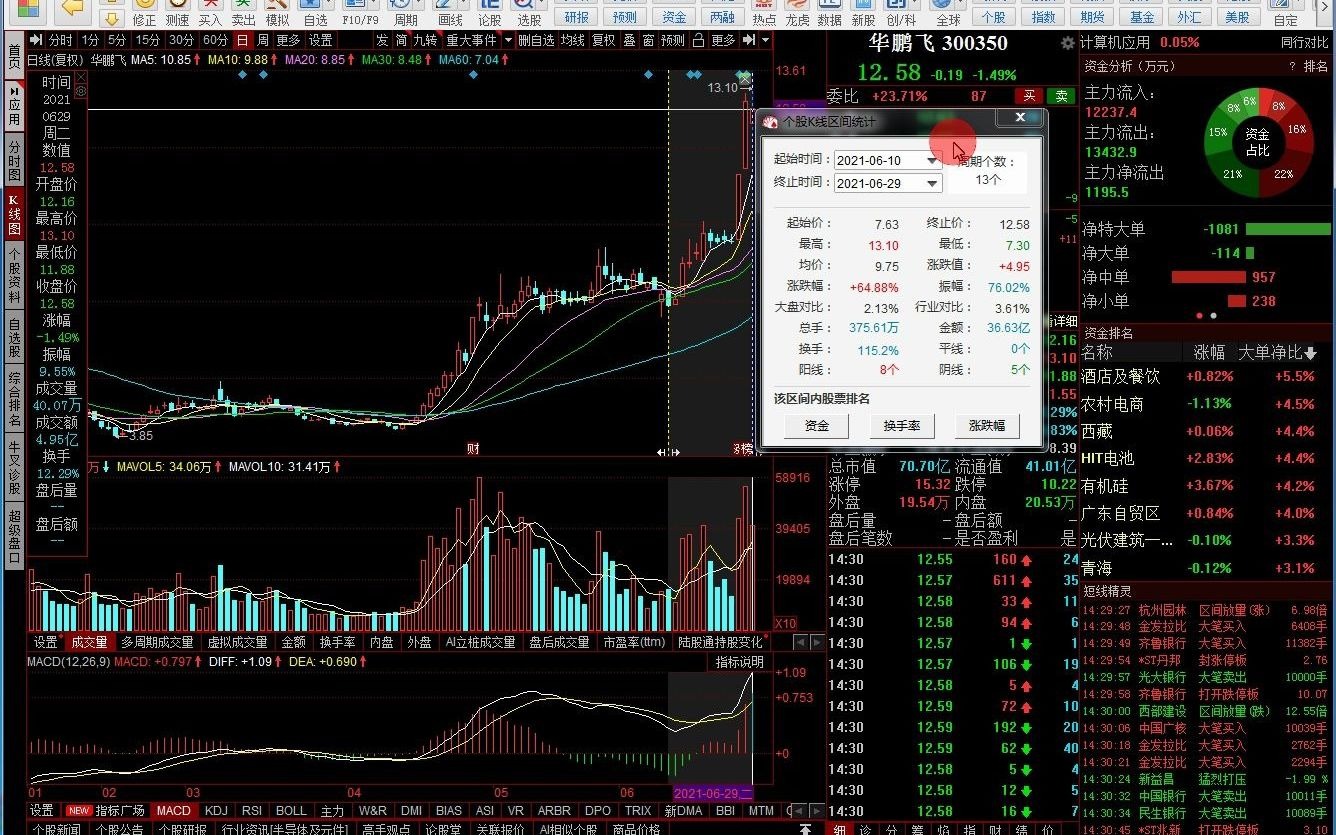The image size is (1336, 835).
Task: Select the 画线 drawing tool
Action: click(x=451, y=12)
